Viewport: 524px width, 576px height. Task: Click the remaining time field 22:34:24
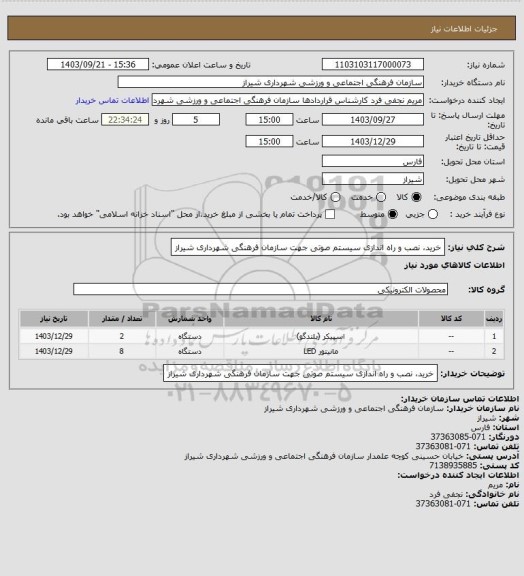click(125, 120)
